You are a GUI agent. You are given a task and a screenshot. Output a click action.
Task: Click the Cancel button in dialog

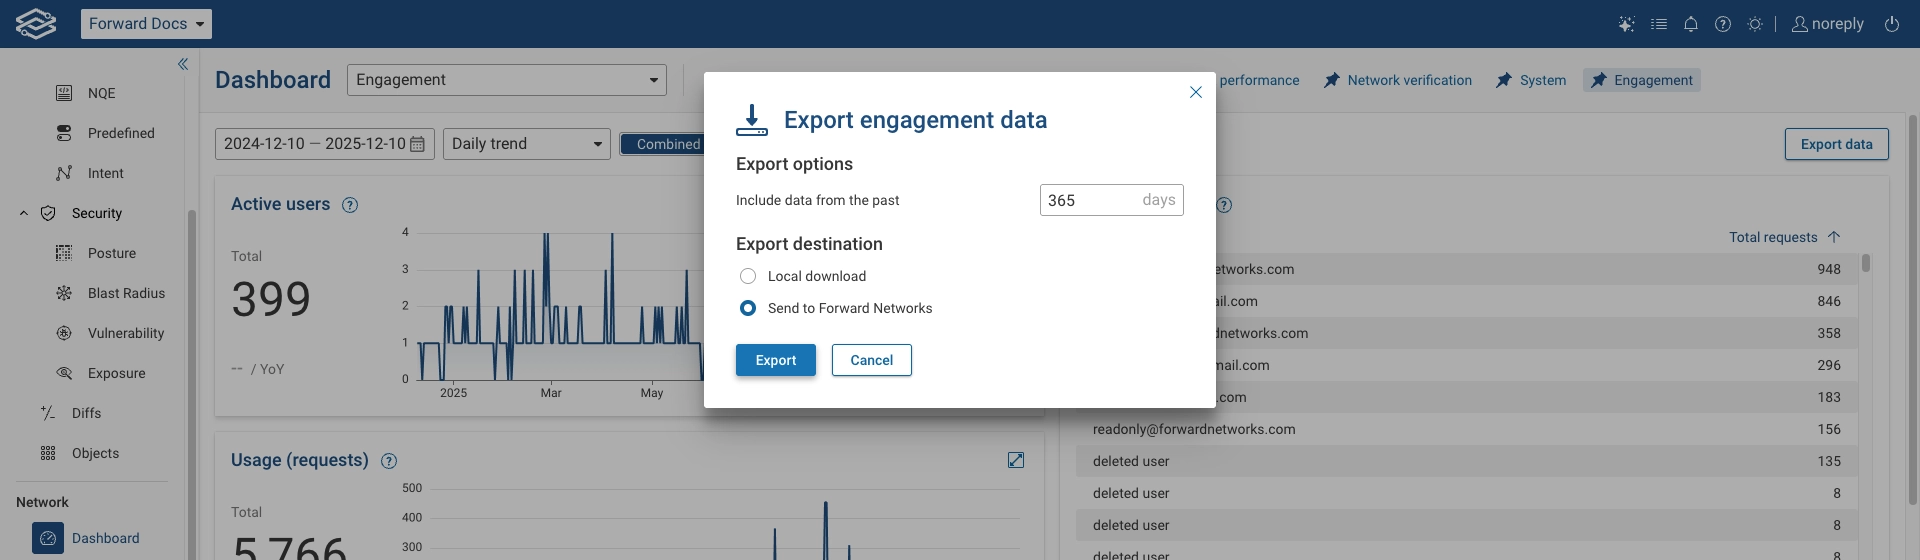[x=872, y=360]
